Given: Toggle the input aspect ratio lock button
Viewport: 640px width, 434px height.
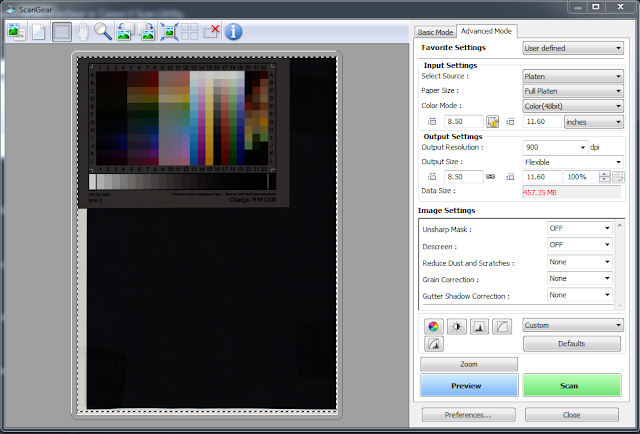Looking at the screenshot, I should click(493, 122).
